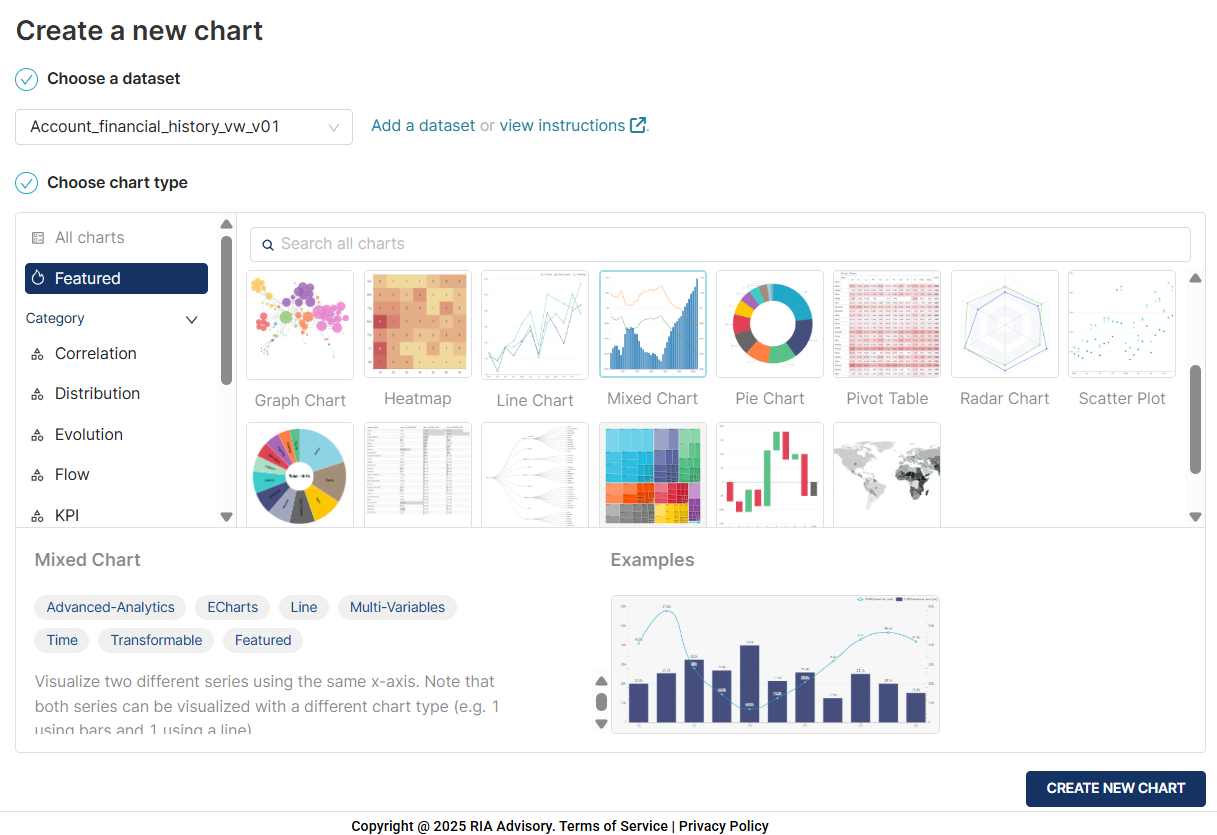Choose the Scatter Plot chart icon
This screenshot has height=835, width=1217.
point(1122,325)
